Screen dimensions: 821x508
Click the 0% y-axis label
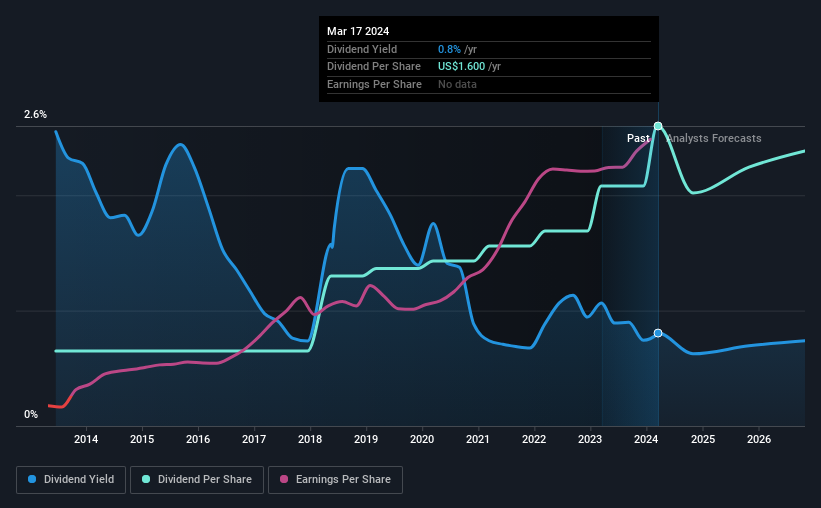[31, 414]
